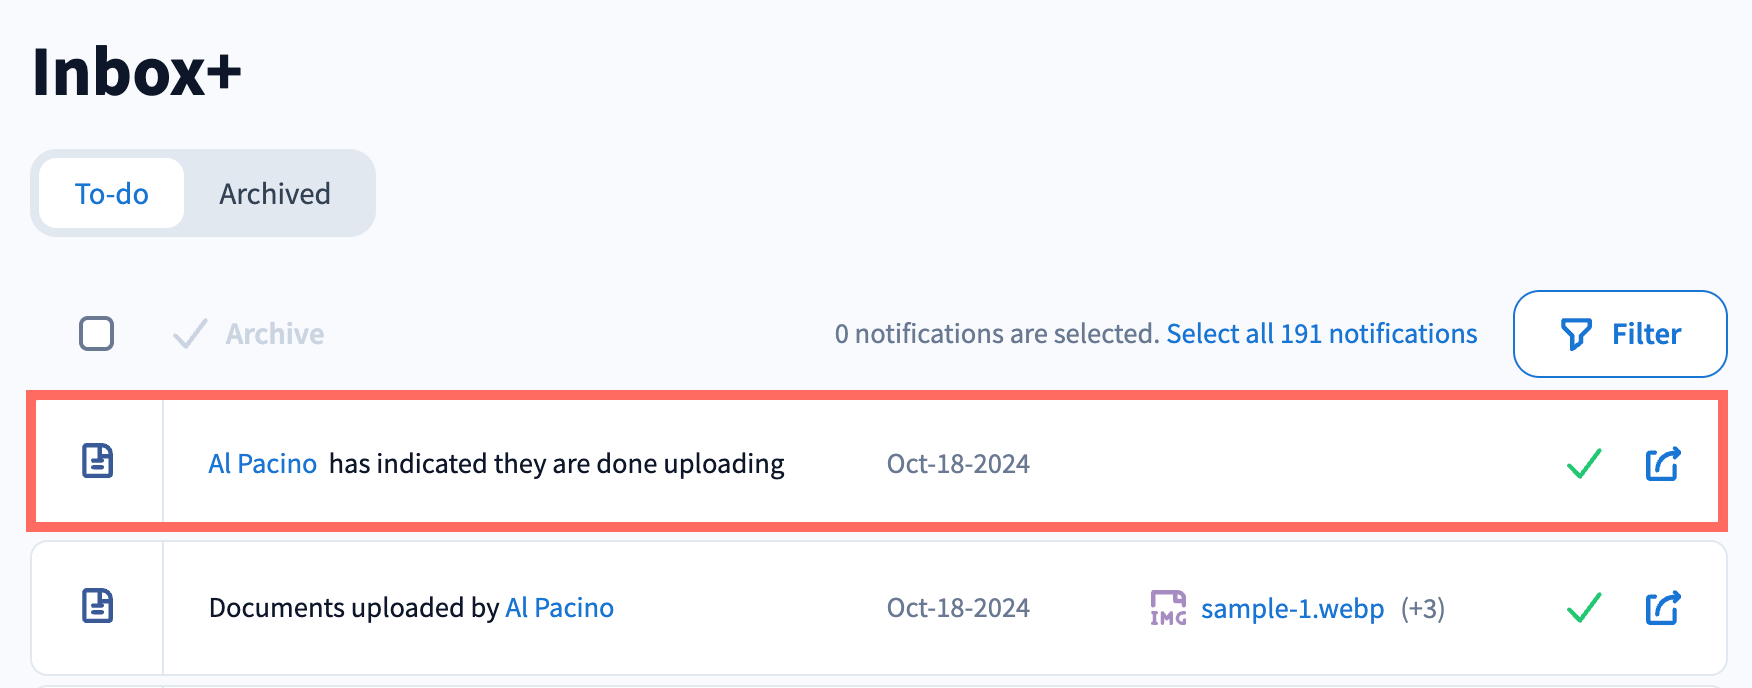Open the Filter options
Image resolution: width=1752 pixels, height=688 pixels.
click(x=1620, y=334)
